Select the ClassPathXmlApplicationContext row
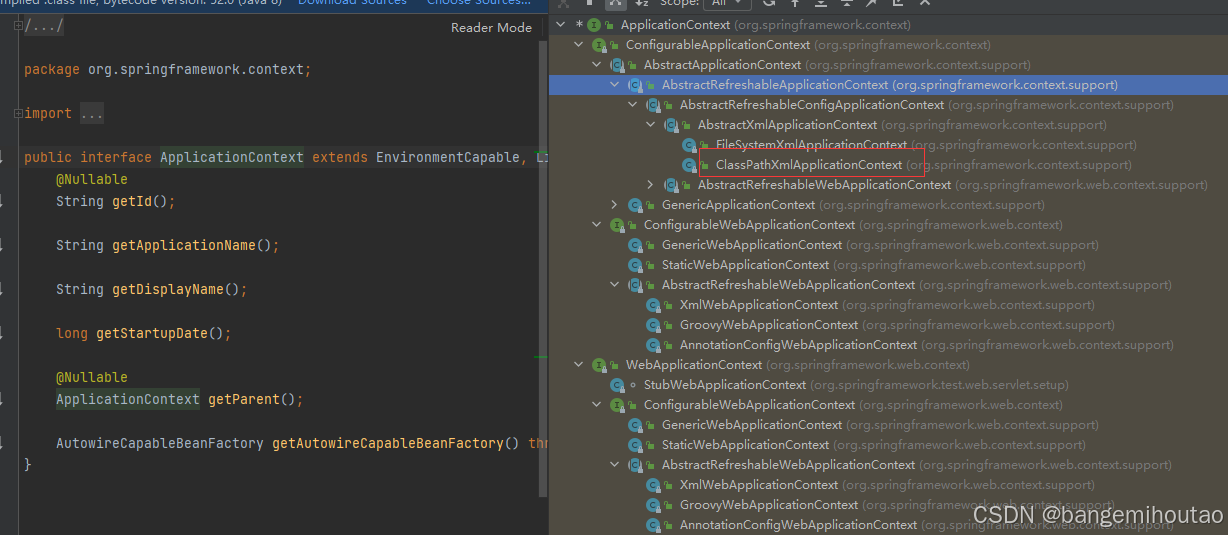The height and width of the screenshot is (535, 1228). pyautogui.click(x=888, y=165)
